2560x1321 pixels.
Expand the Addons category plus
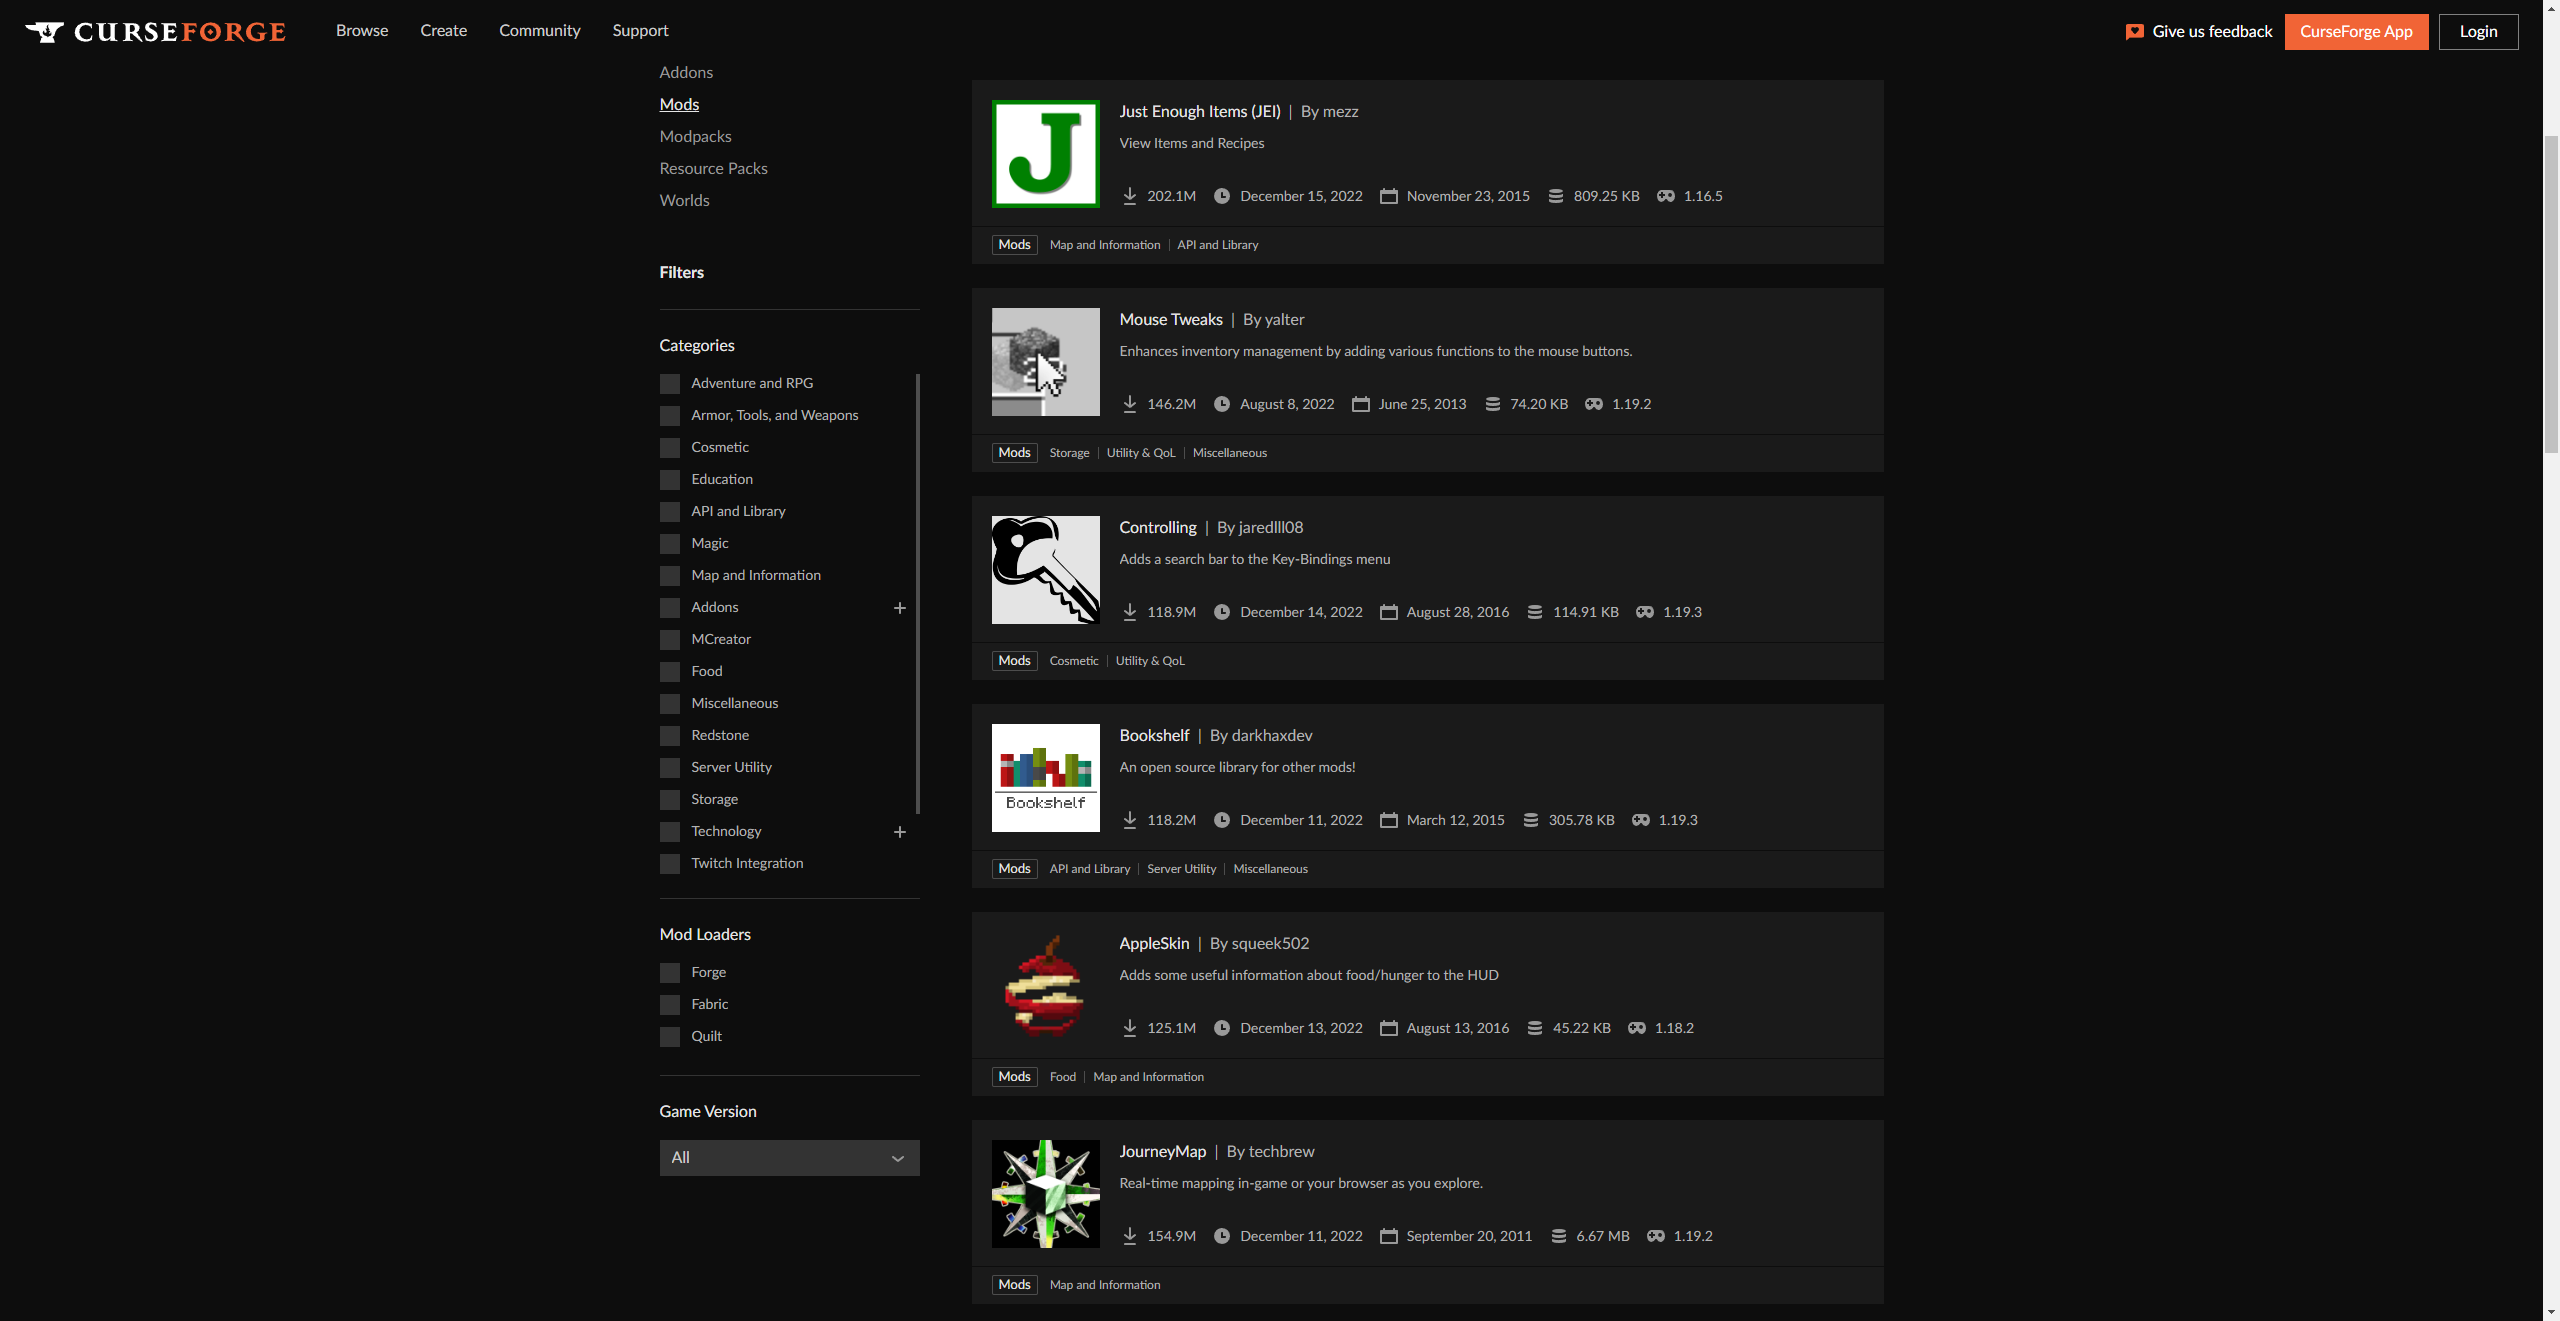tap(900, 608)
